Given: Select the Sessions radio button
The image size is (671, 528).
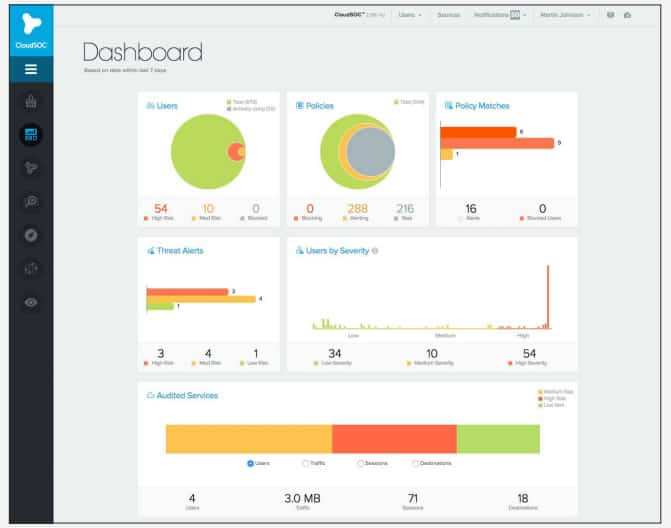Looking at the screenshot, I should tap(360, 463).
